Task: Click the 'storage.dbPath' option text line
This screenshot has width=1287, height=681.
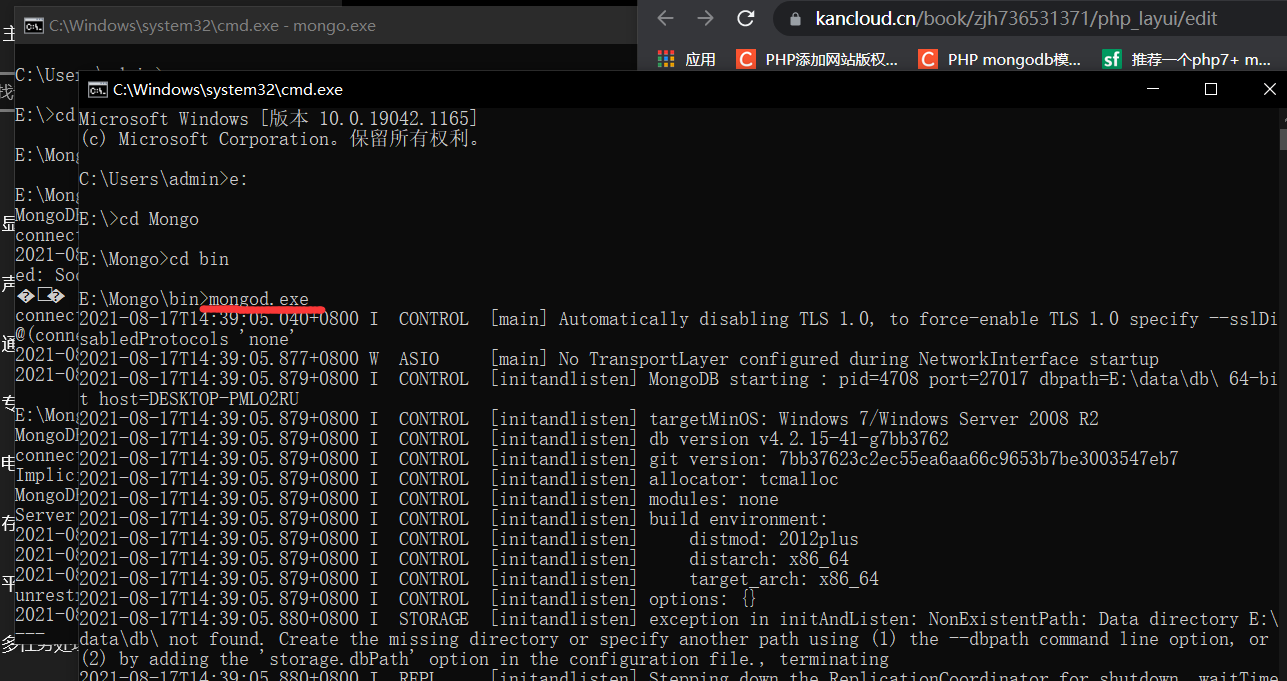Action: 484,659
